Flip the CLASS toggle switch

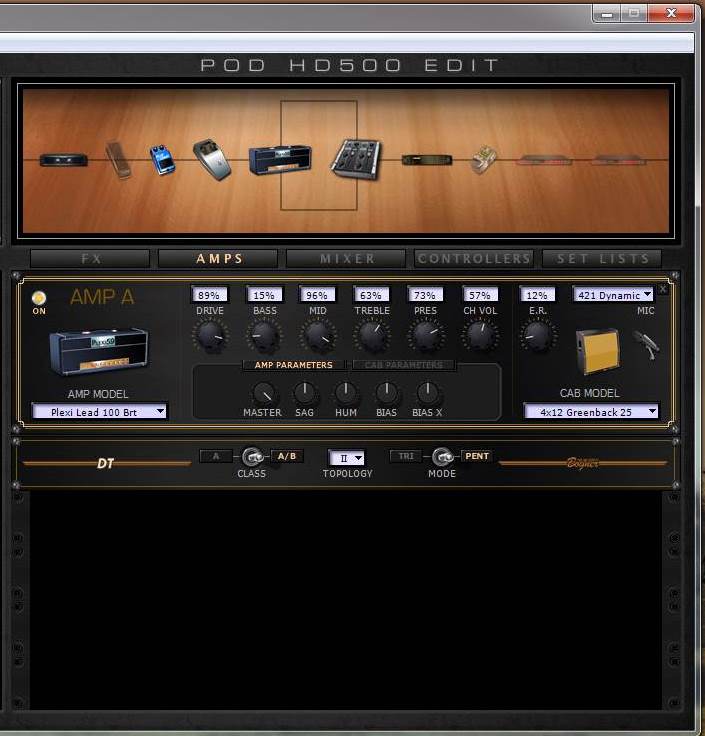tap(252, 456)
